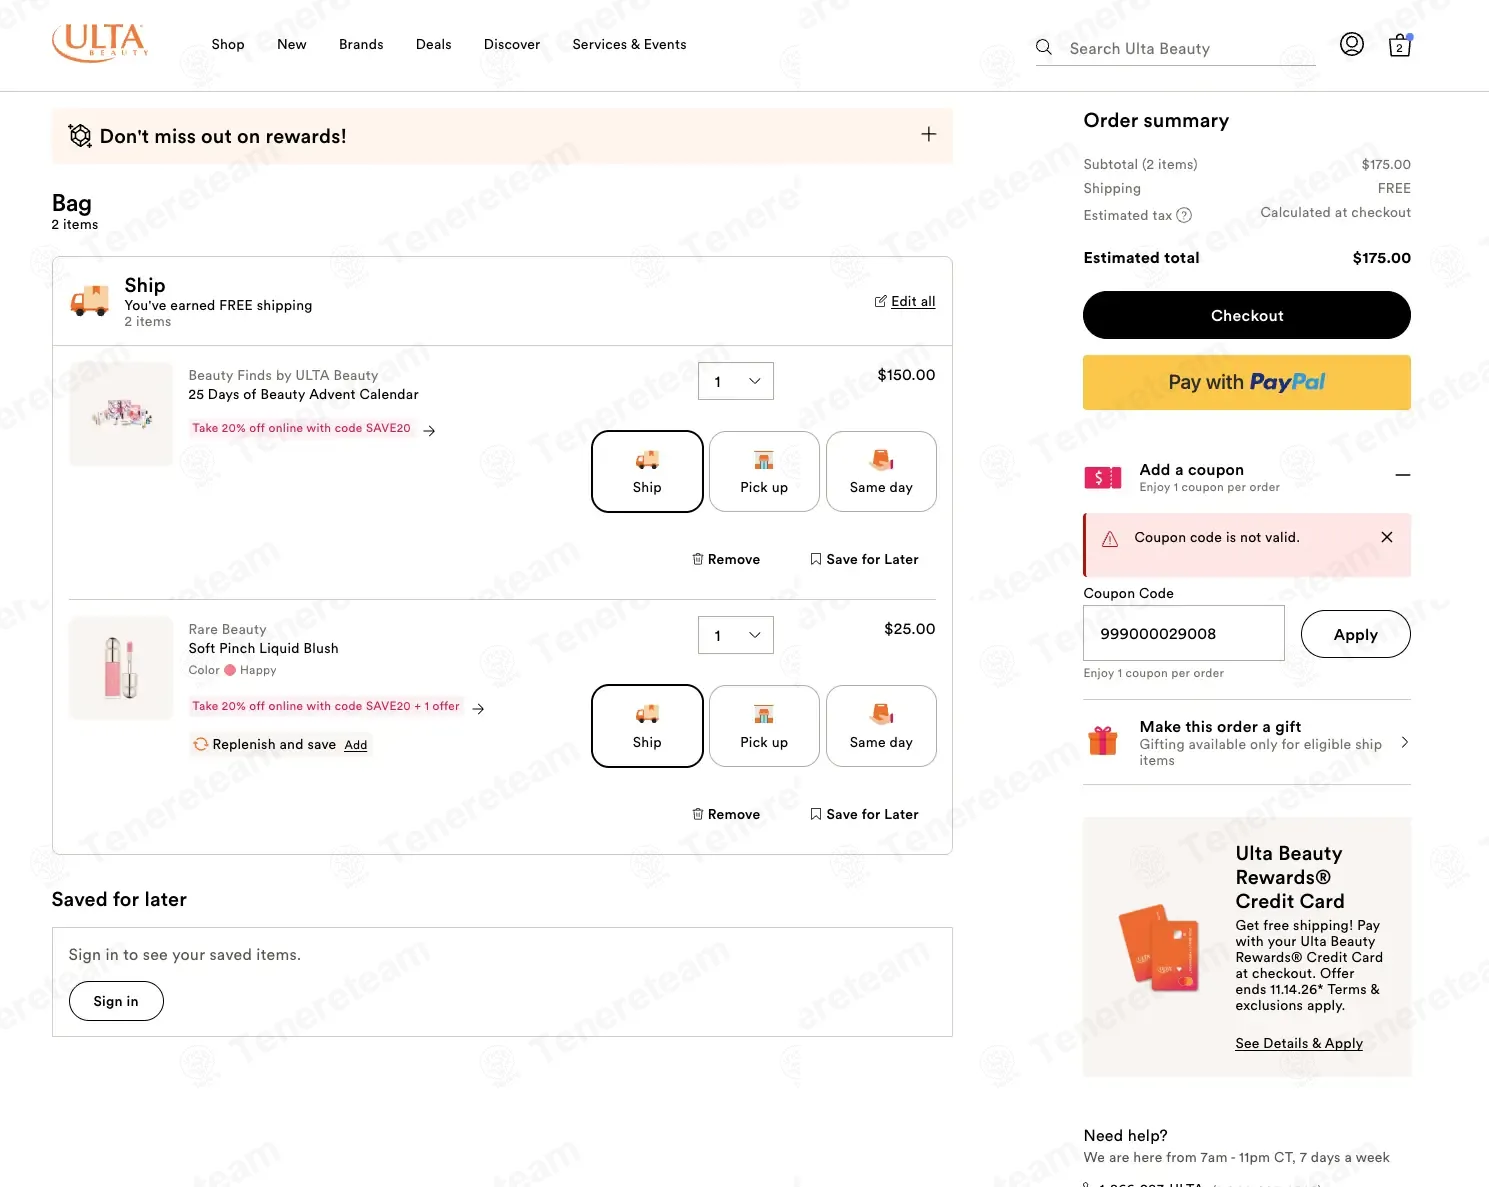Open the account profile icon

click(1352, 44)
